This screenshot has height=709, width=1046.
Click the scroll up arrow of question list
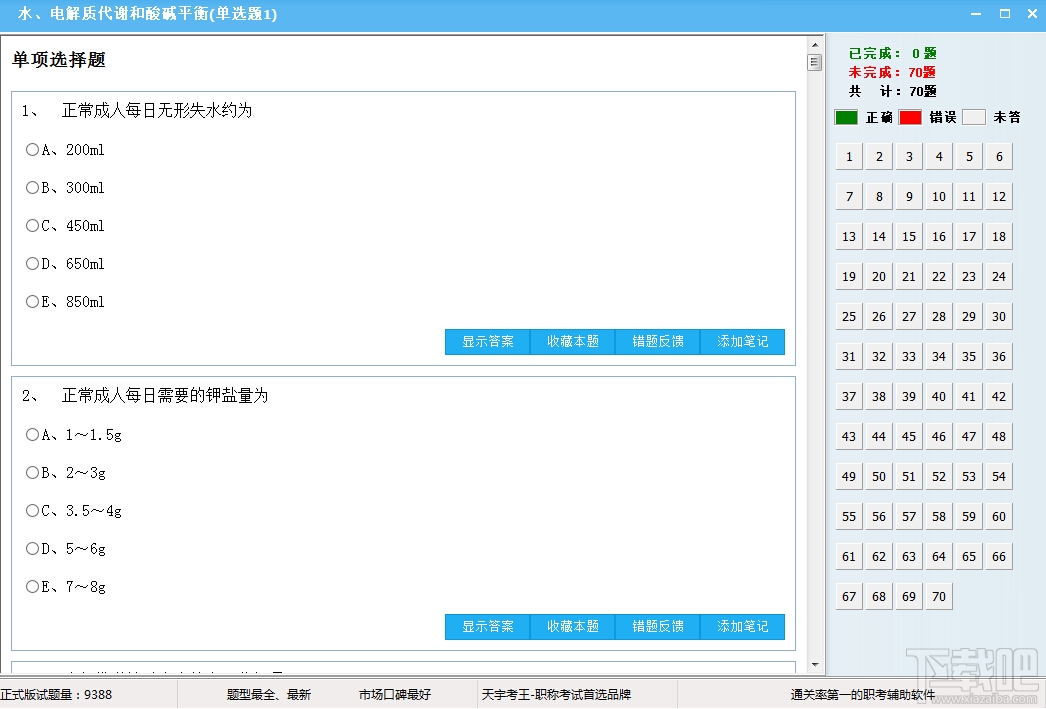coord(815,45)
